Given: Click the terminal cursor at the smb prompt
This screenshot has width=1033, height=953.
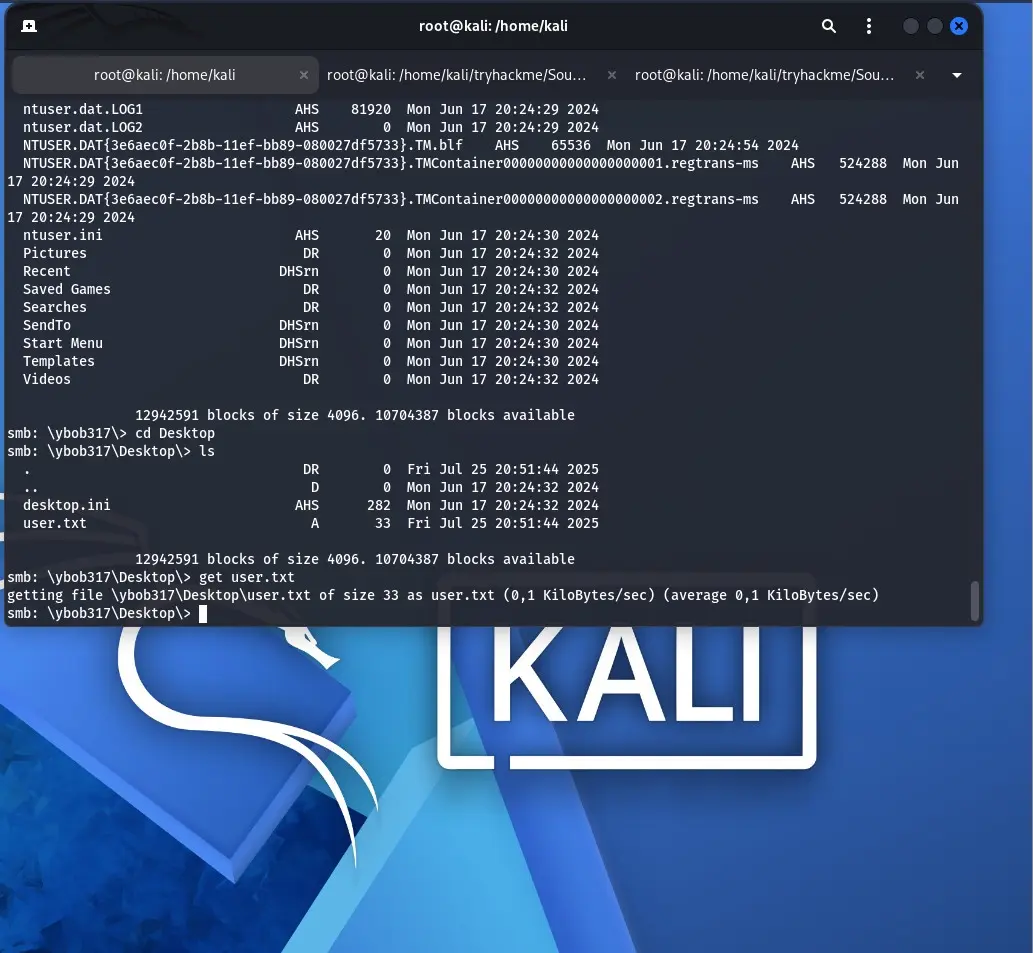Looking at the screenshot, I should pos(203,614).
